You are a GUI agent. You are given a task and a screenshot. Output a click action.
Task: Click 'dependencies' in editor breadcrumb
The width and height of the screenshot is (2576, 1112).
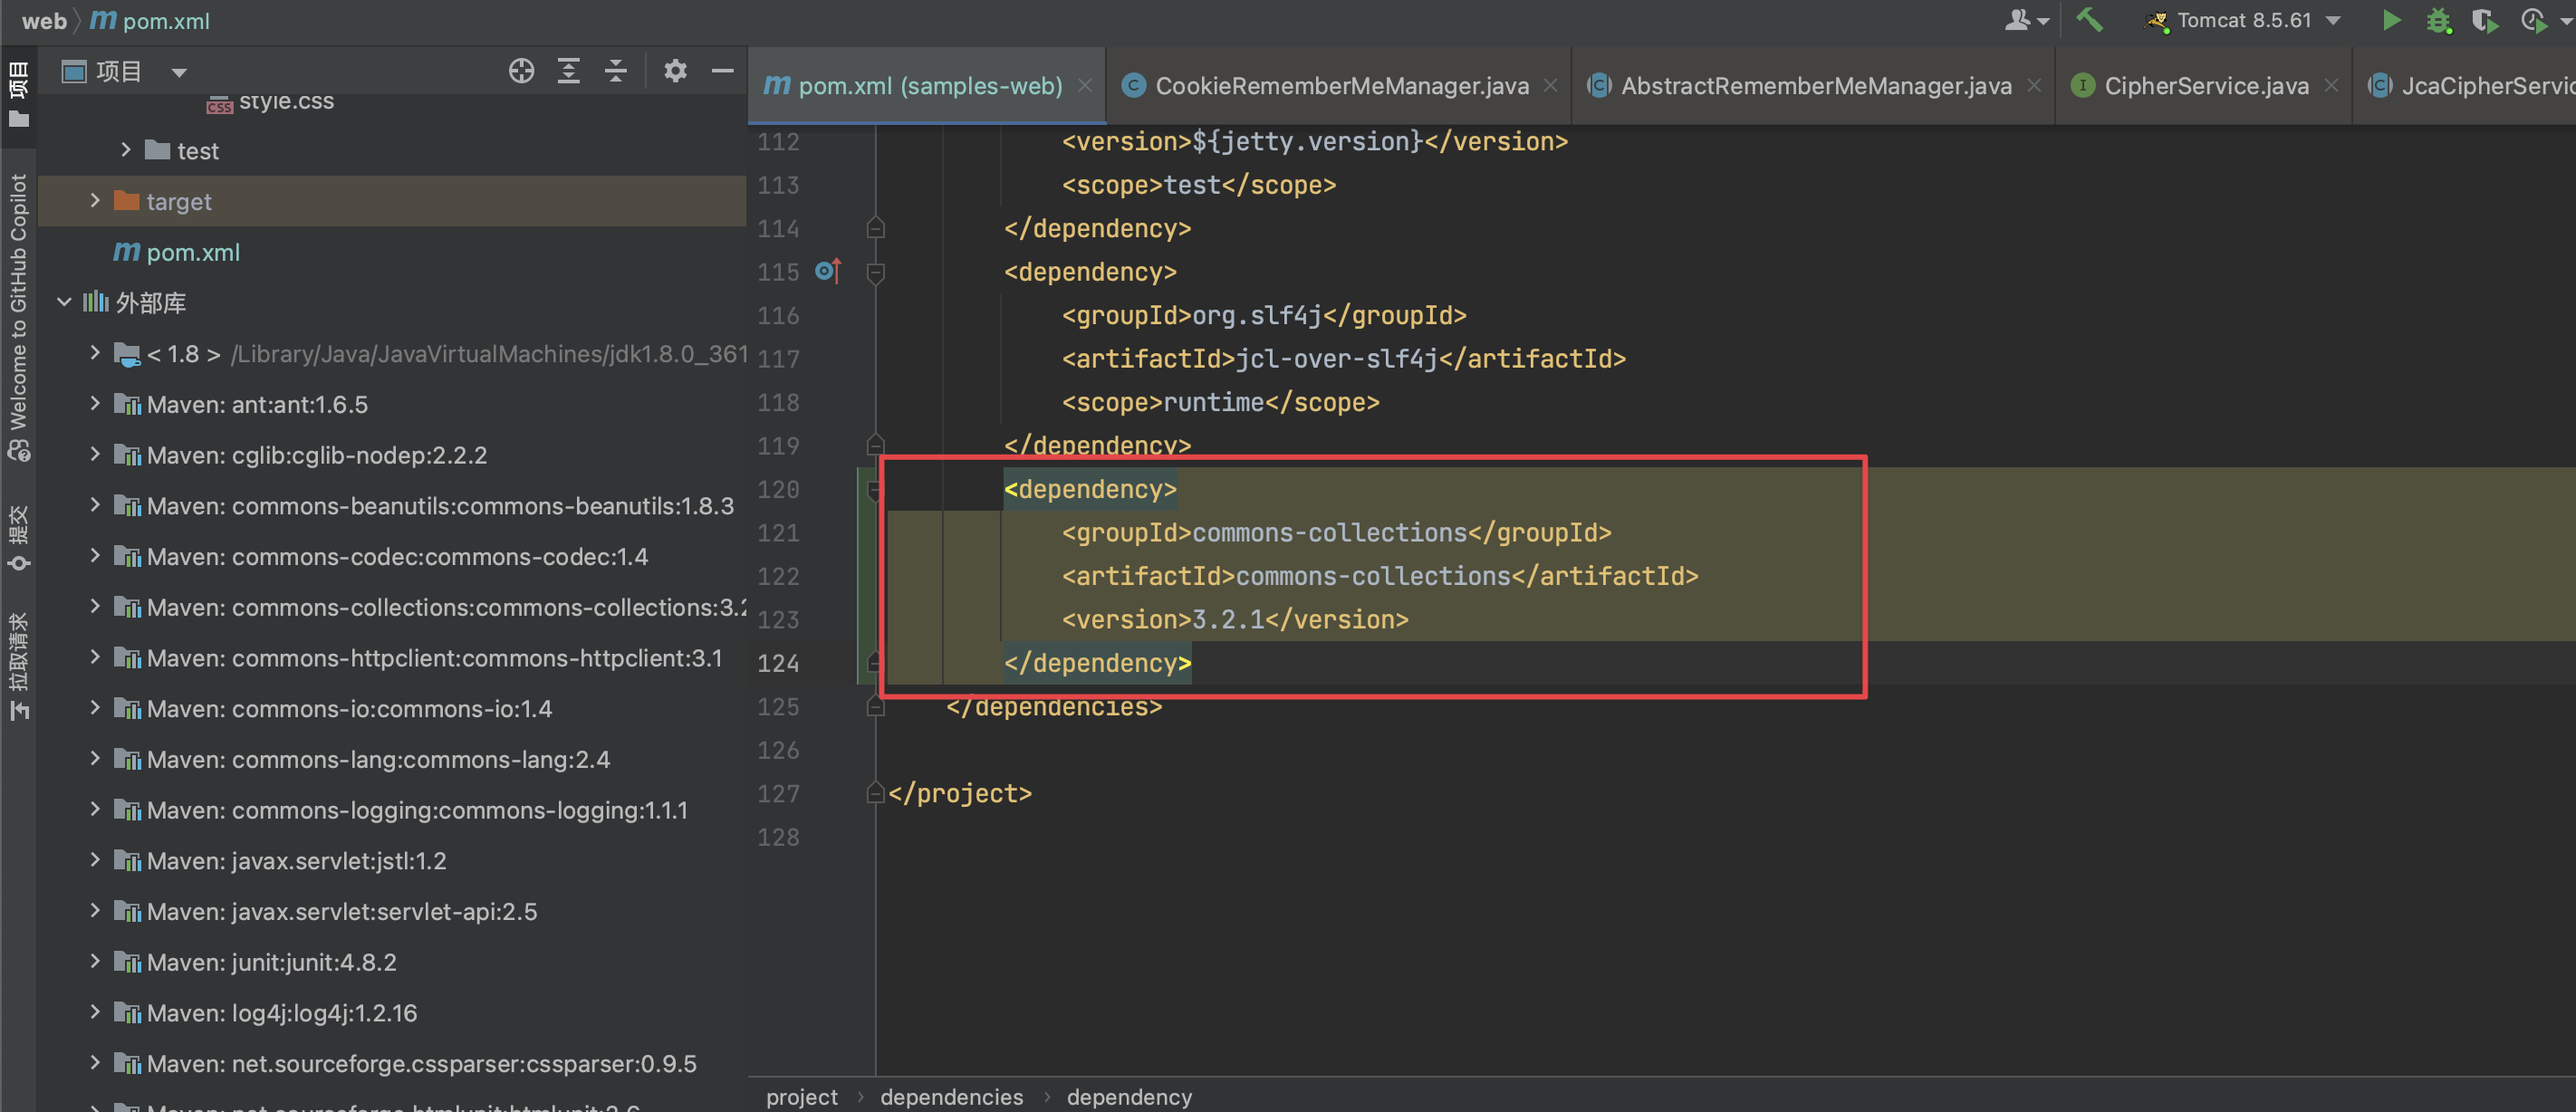point(951,1097)
